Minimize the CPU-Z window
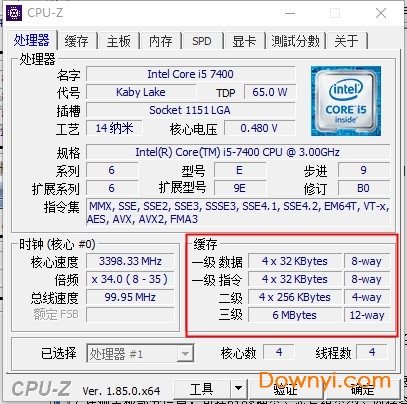 [x=290, y=13]
